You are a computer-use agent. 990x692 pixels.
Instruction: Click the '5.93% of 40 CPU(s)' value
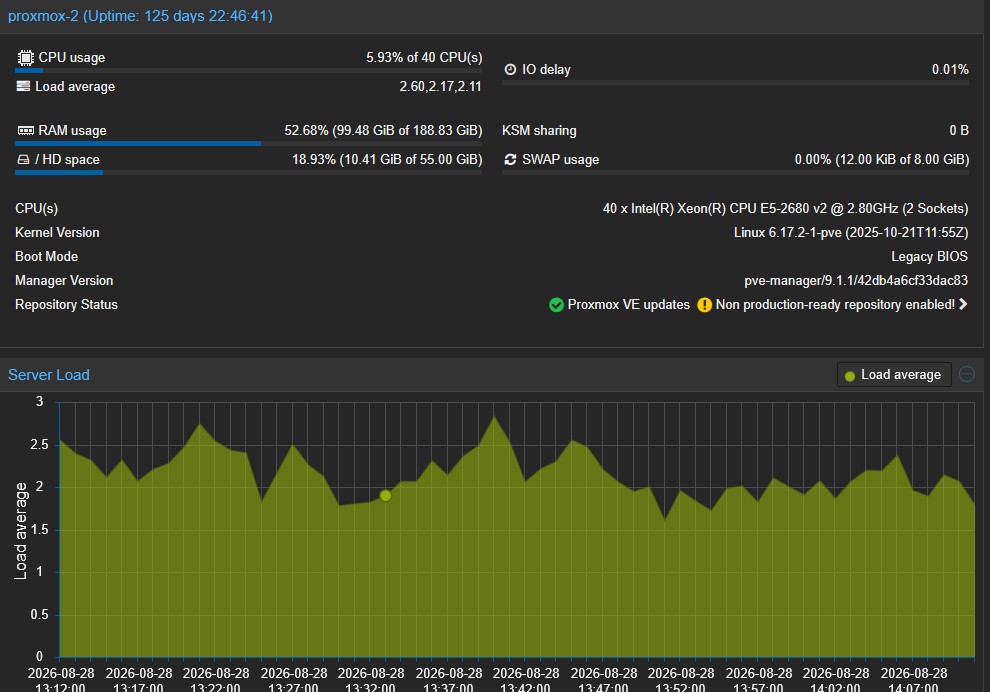424,57
